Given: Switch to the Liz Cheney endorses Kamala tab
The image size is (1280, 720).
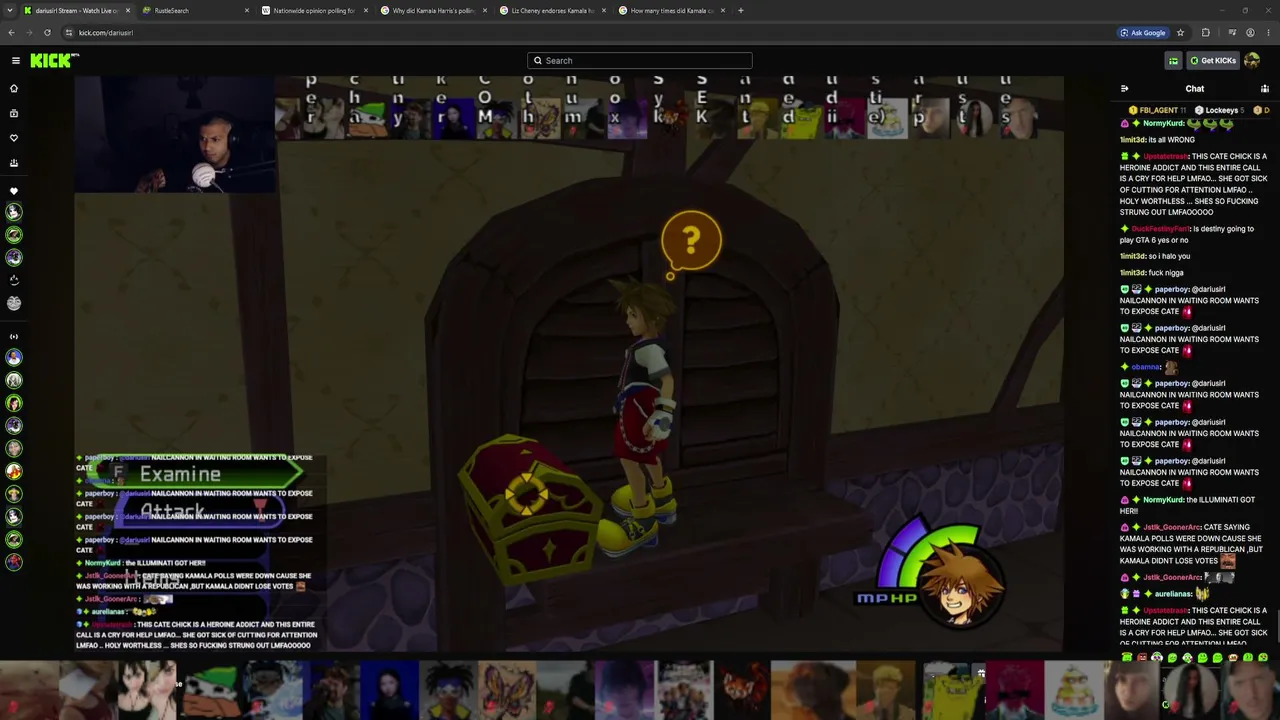Looking at the screenshot, I should click(x=552, y=11).
